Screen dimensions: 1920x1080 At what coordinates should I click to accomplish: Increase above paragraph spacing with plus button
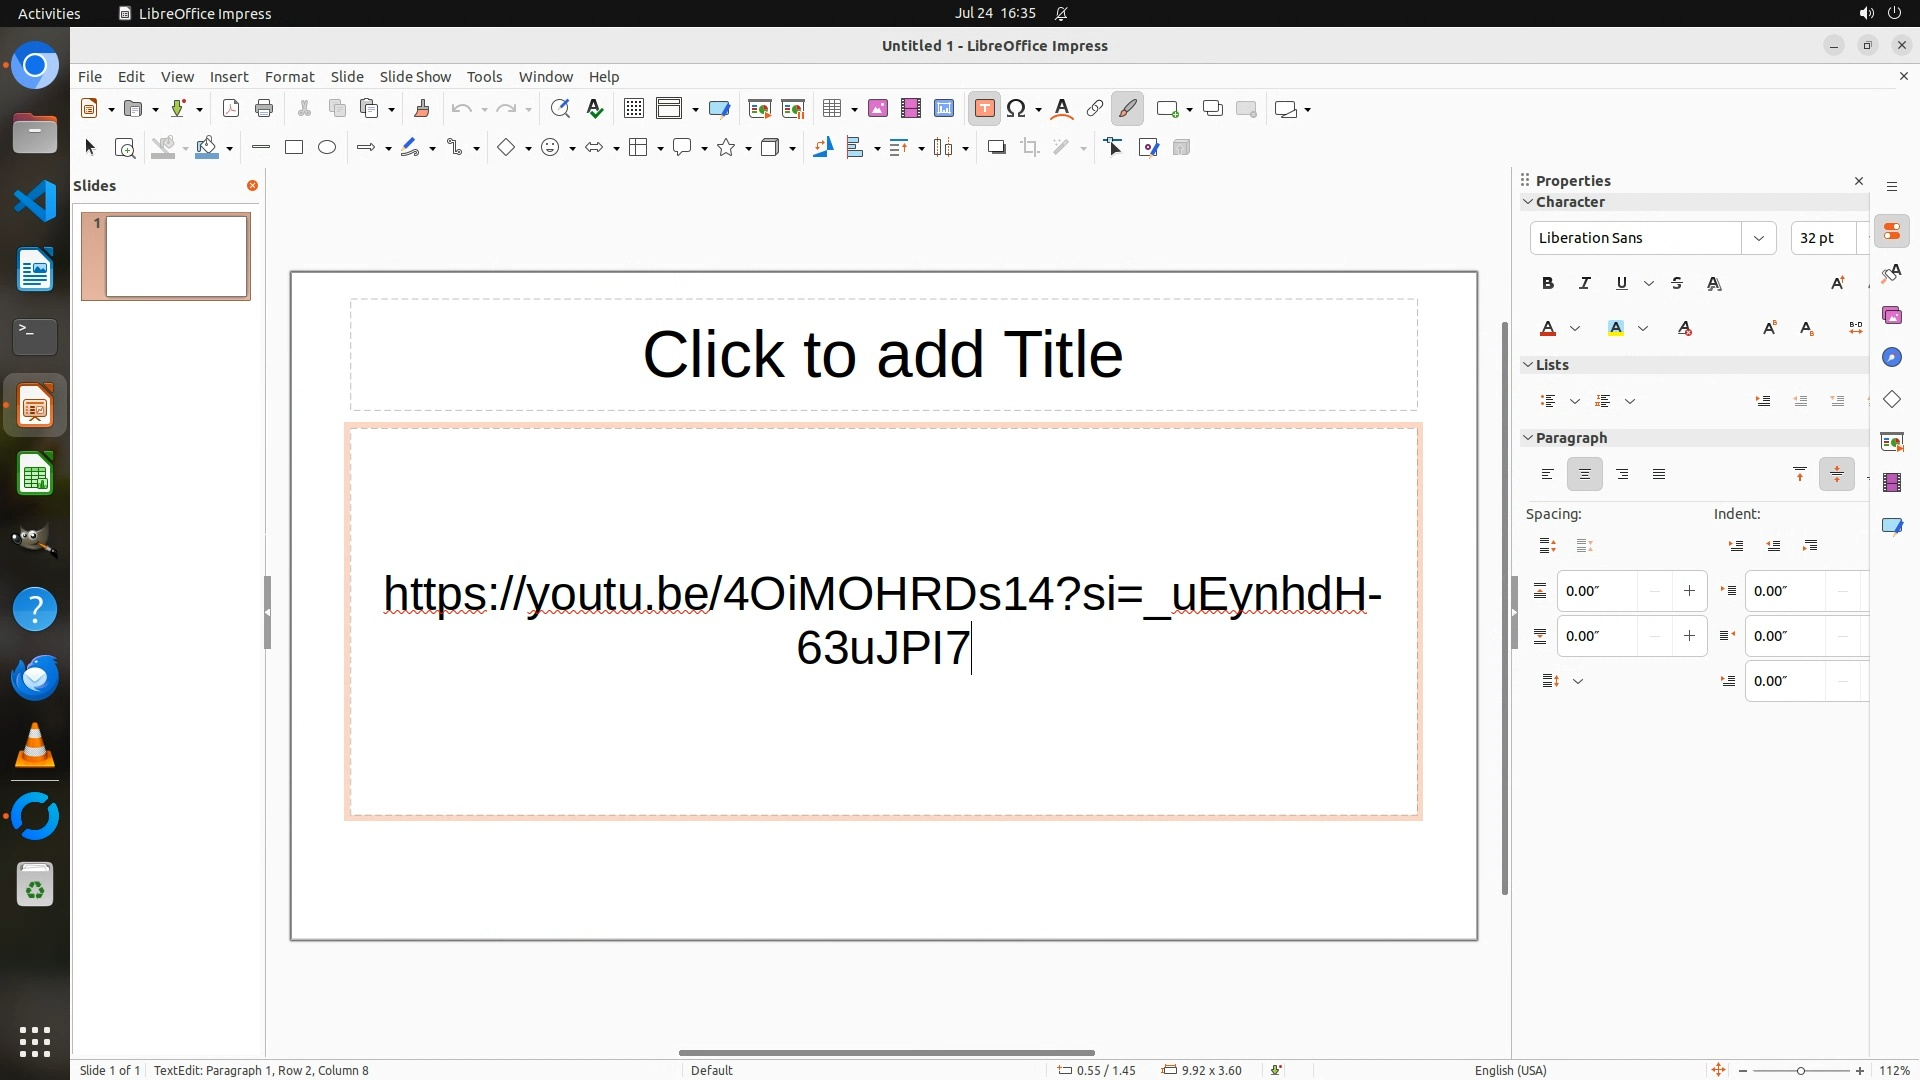pyautogui.click(x=1689, y=591)
